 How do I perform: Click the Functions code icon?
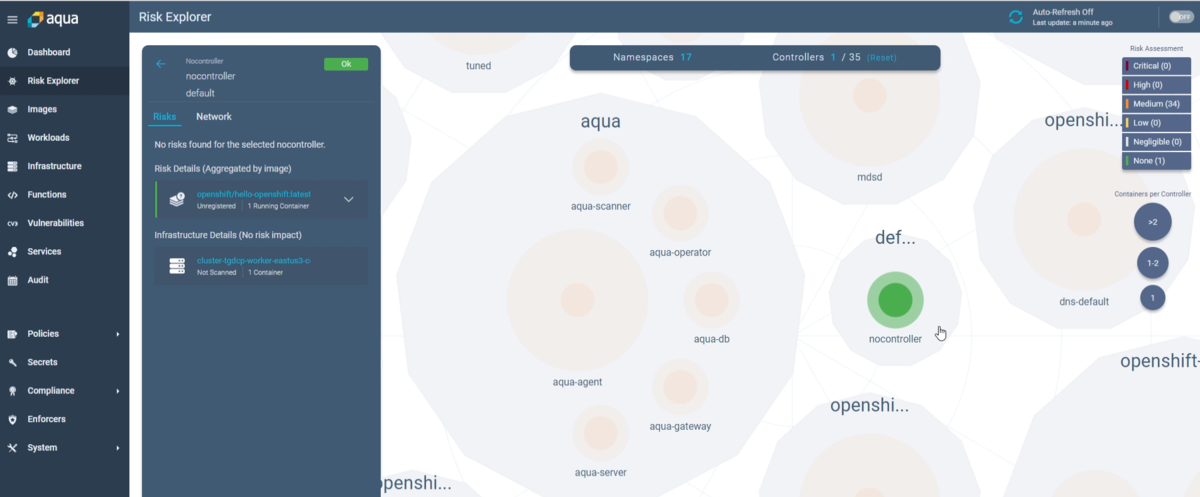pyautogui.click(x=12, y=195)
